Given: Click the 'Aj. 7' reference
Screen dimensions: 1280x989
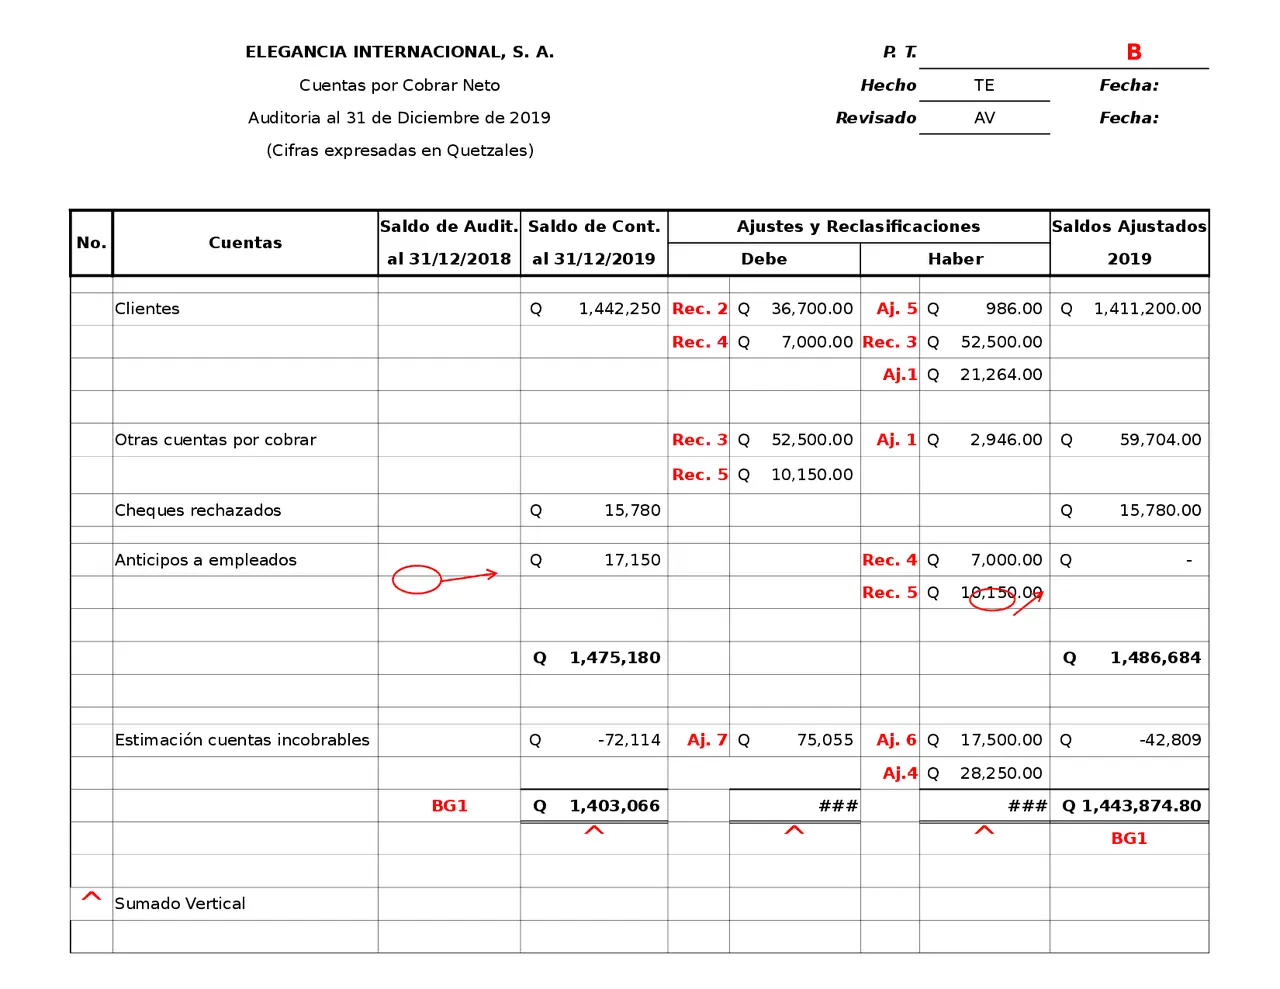Looking at the screenshot, I should tap(707, 740).
